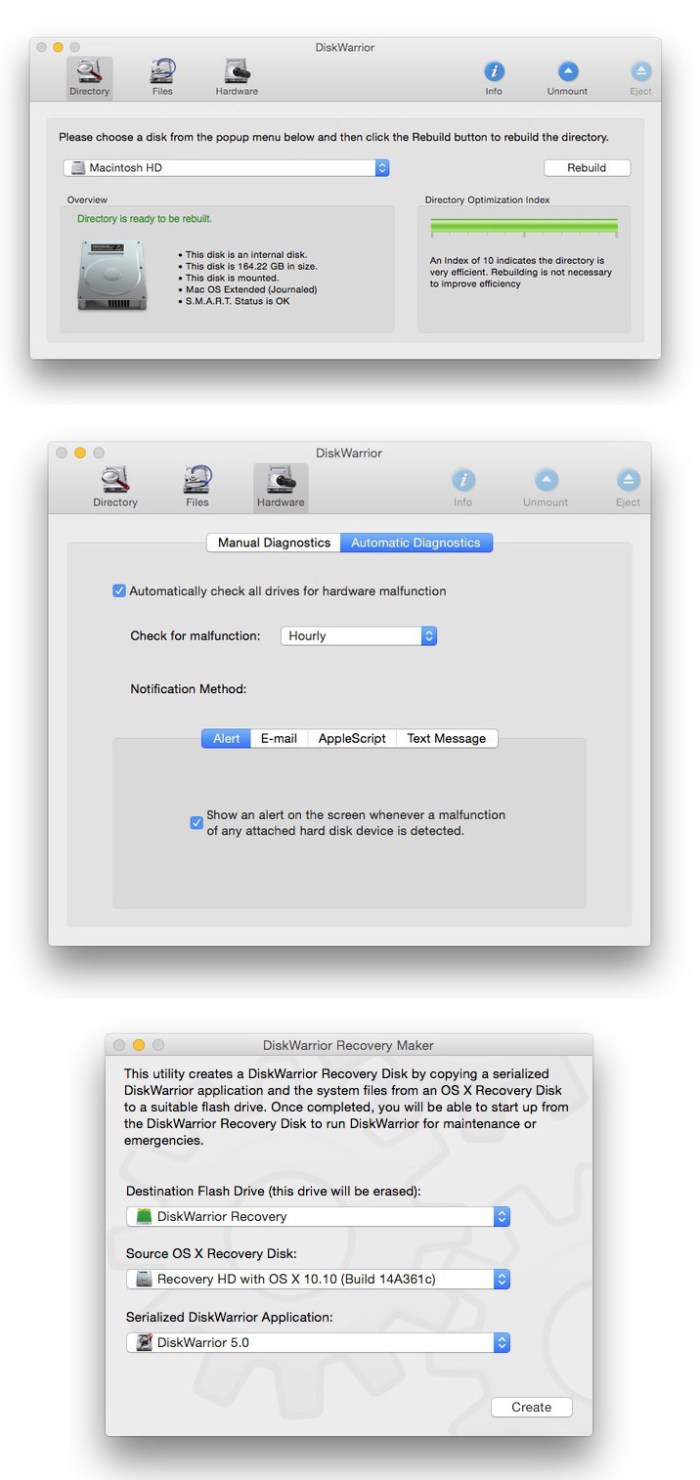Open Directory pane in top DiskWarrior window

point(90,78)
